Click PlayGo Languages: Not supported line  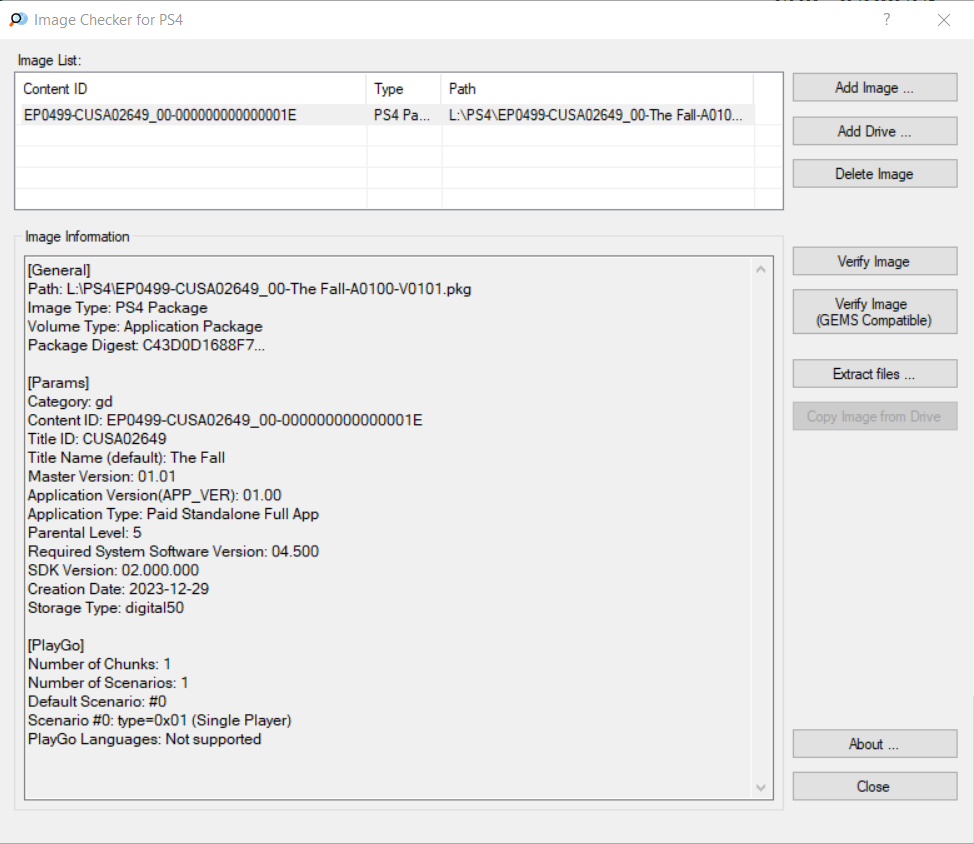pyautogui.click(x=144, y=739)
